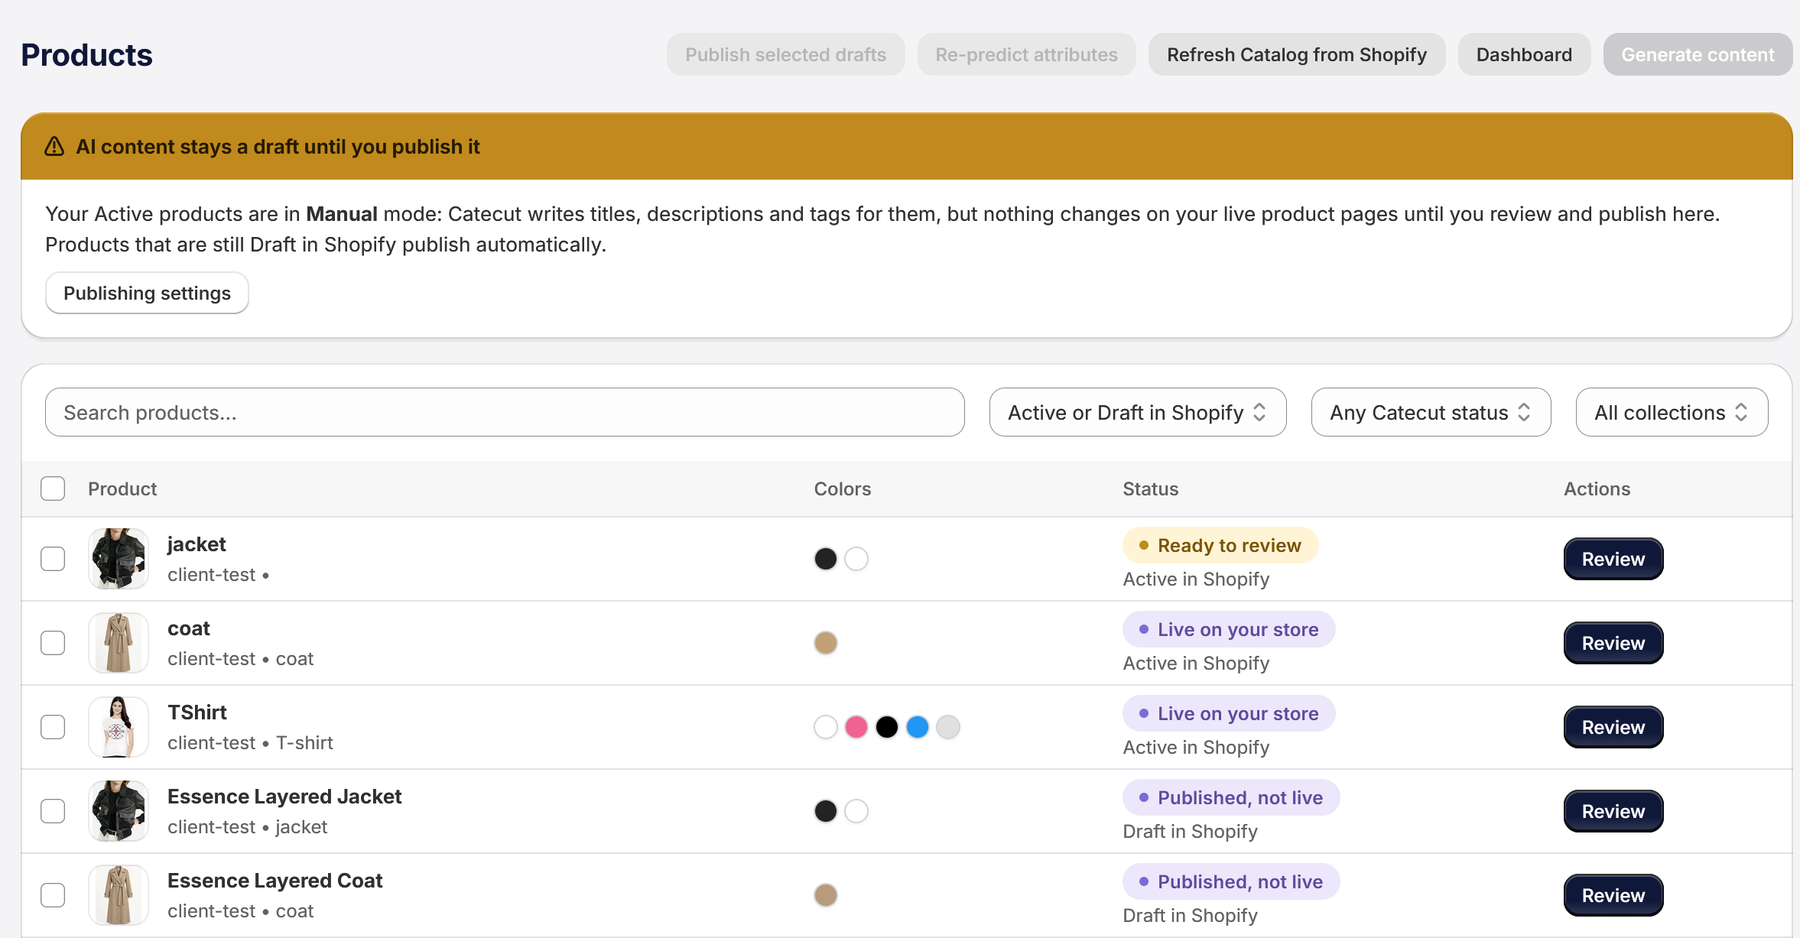Check the box for the jacket row

[x=53, y=559]
